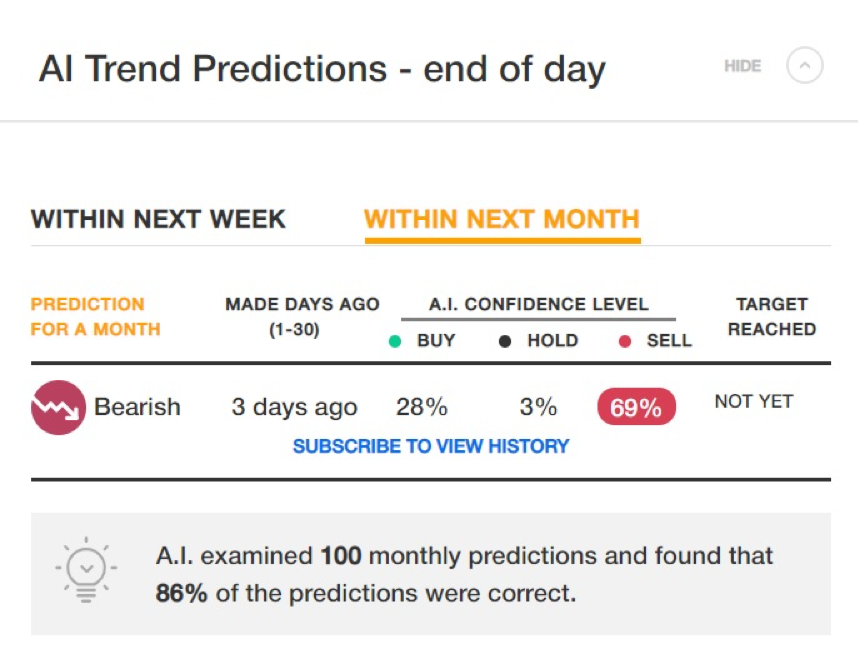Screen dimensions: 858x662
Task: Click the TARGET REACHED column header
Action: 772,316
